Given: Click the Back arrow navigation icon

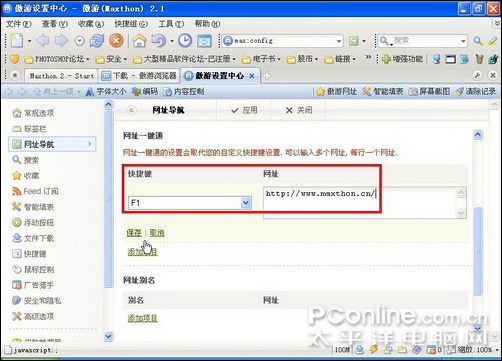Looking at the screenshot, I should 42,41.
